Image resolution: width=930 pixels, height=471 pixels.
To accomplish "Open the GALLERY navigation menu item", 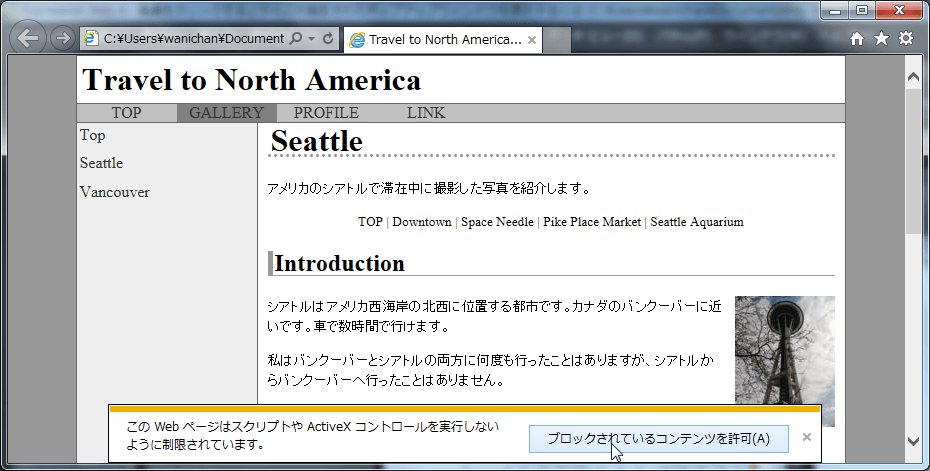I will click(x=227, y=113).
